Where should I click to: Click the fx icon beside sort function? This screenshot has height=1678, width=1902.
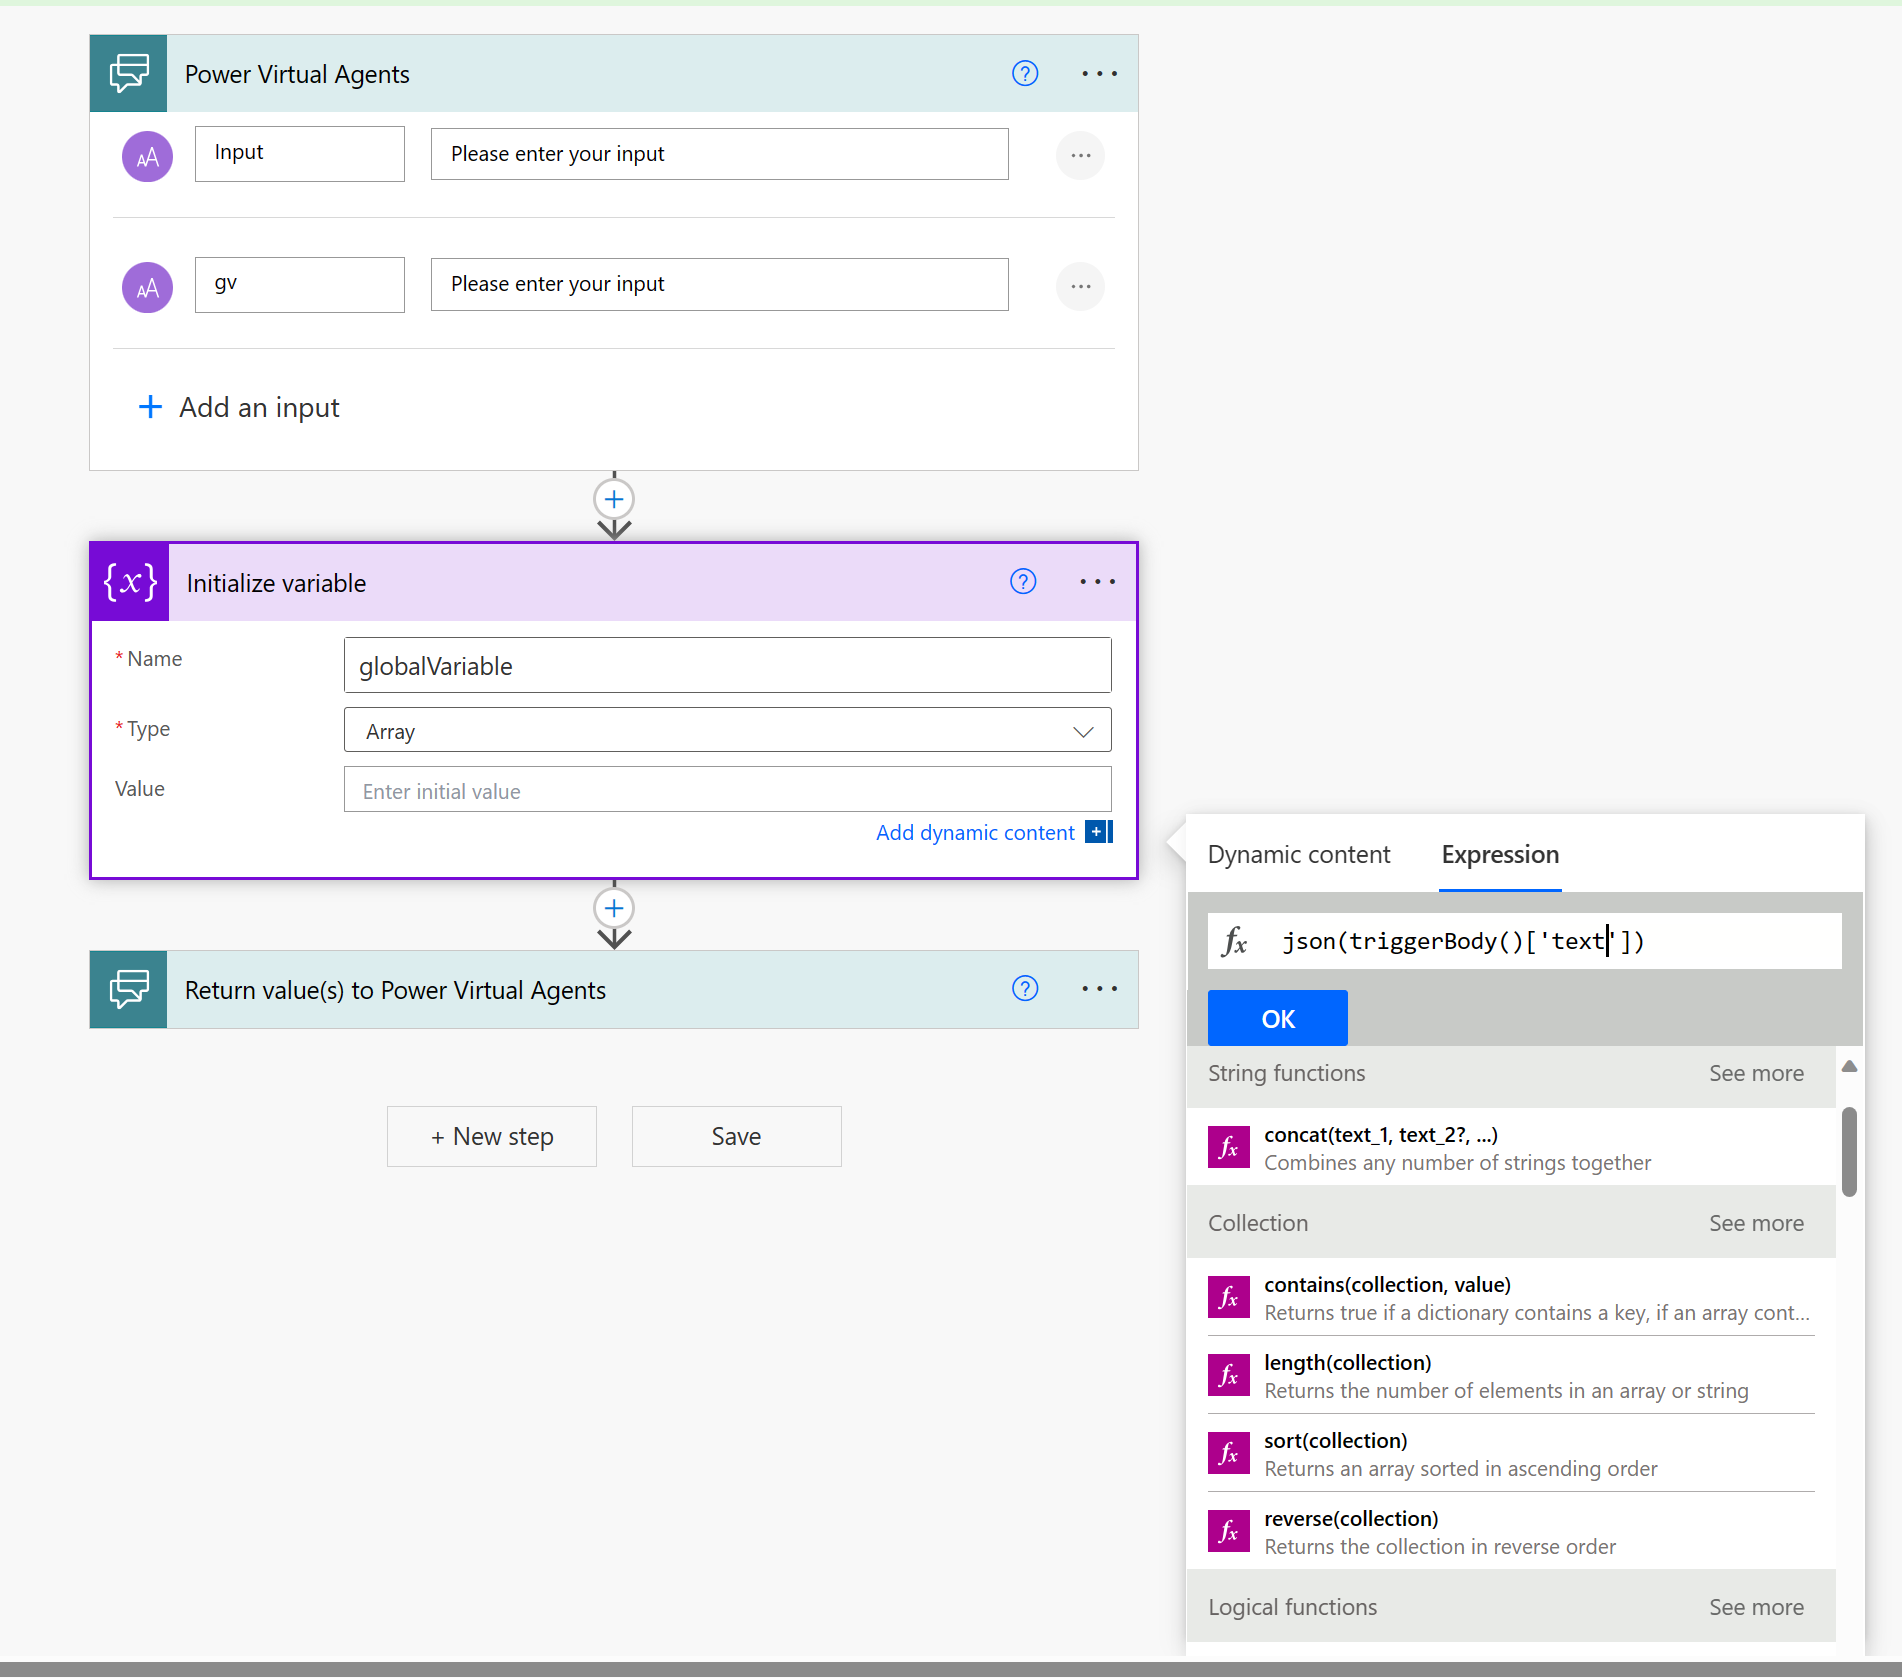1229,1453
